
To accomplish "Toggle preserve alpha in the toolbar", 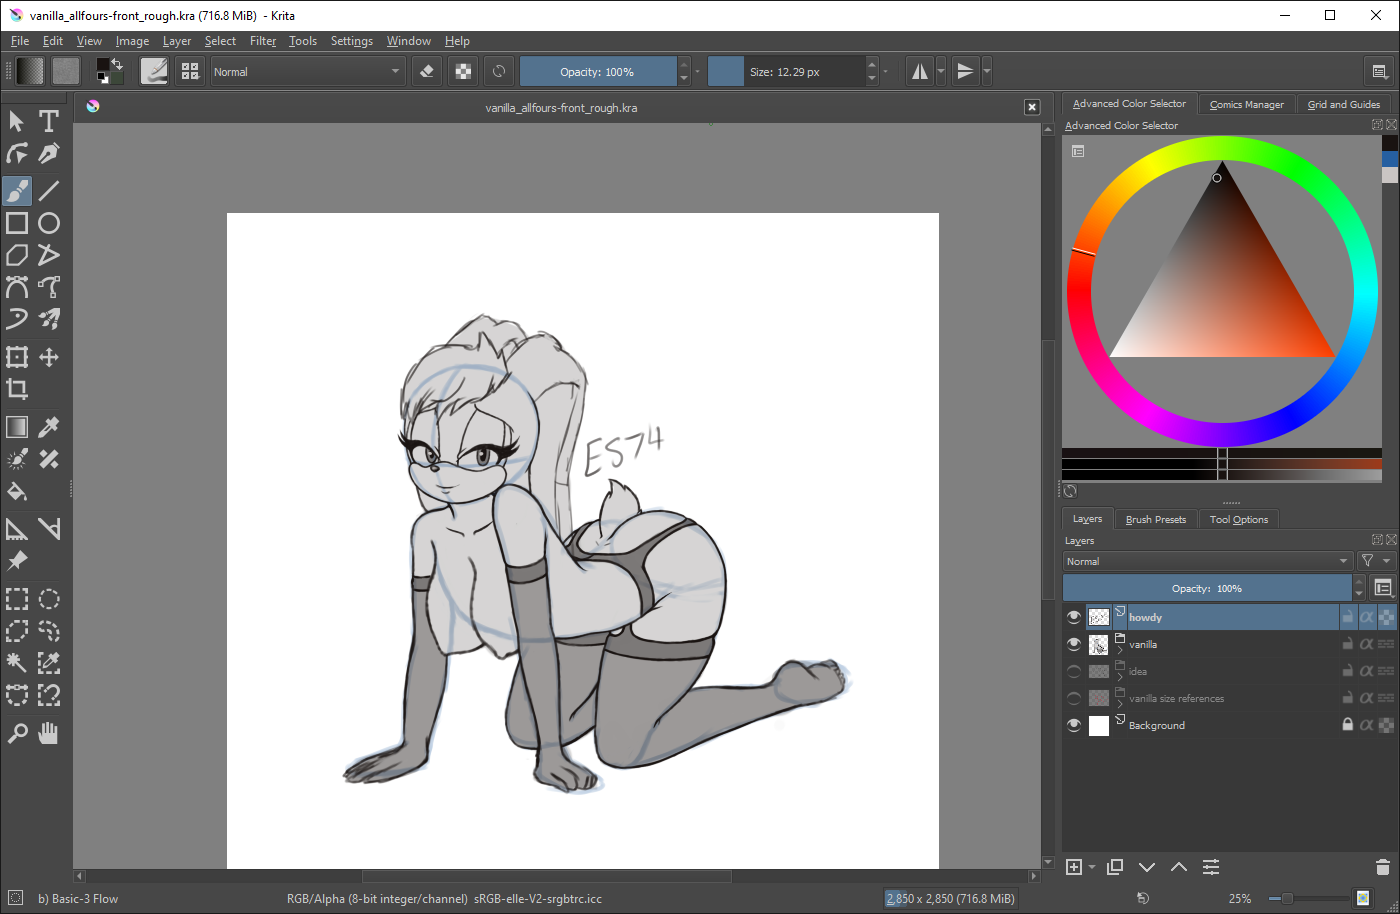I will (x=463, y=71).
